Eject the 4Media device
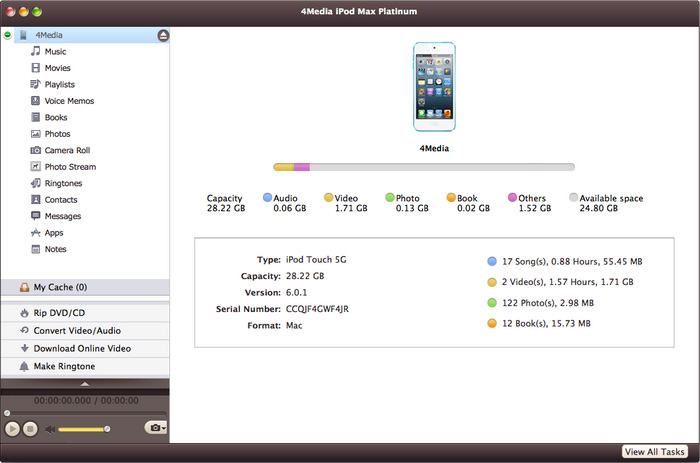This screenshot has width=700, height=463. click(163, 35)
